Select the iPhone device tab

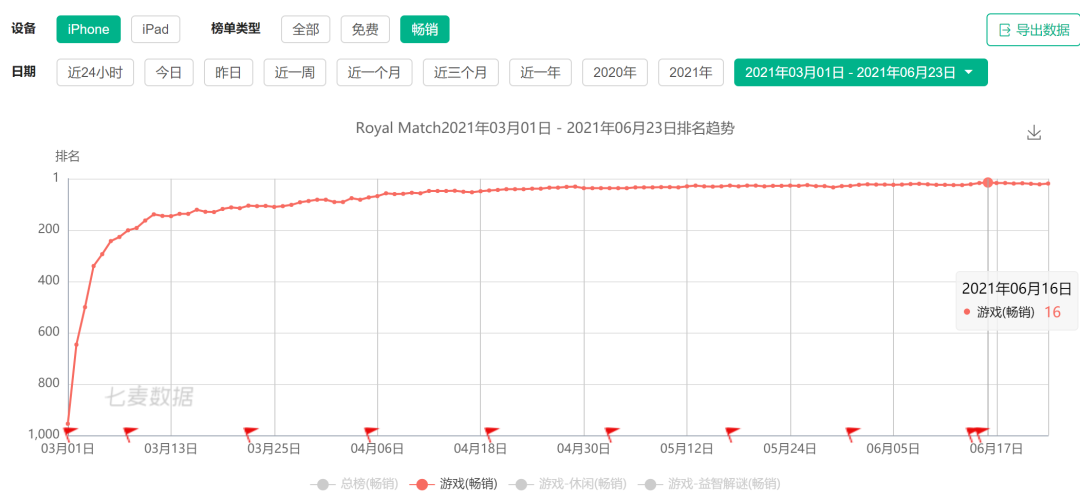[x=88, y=29]
